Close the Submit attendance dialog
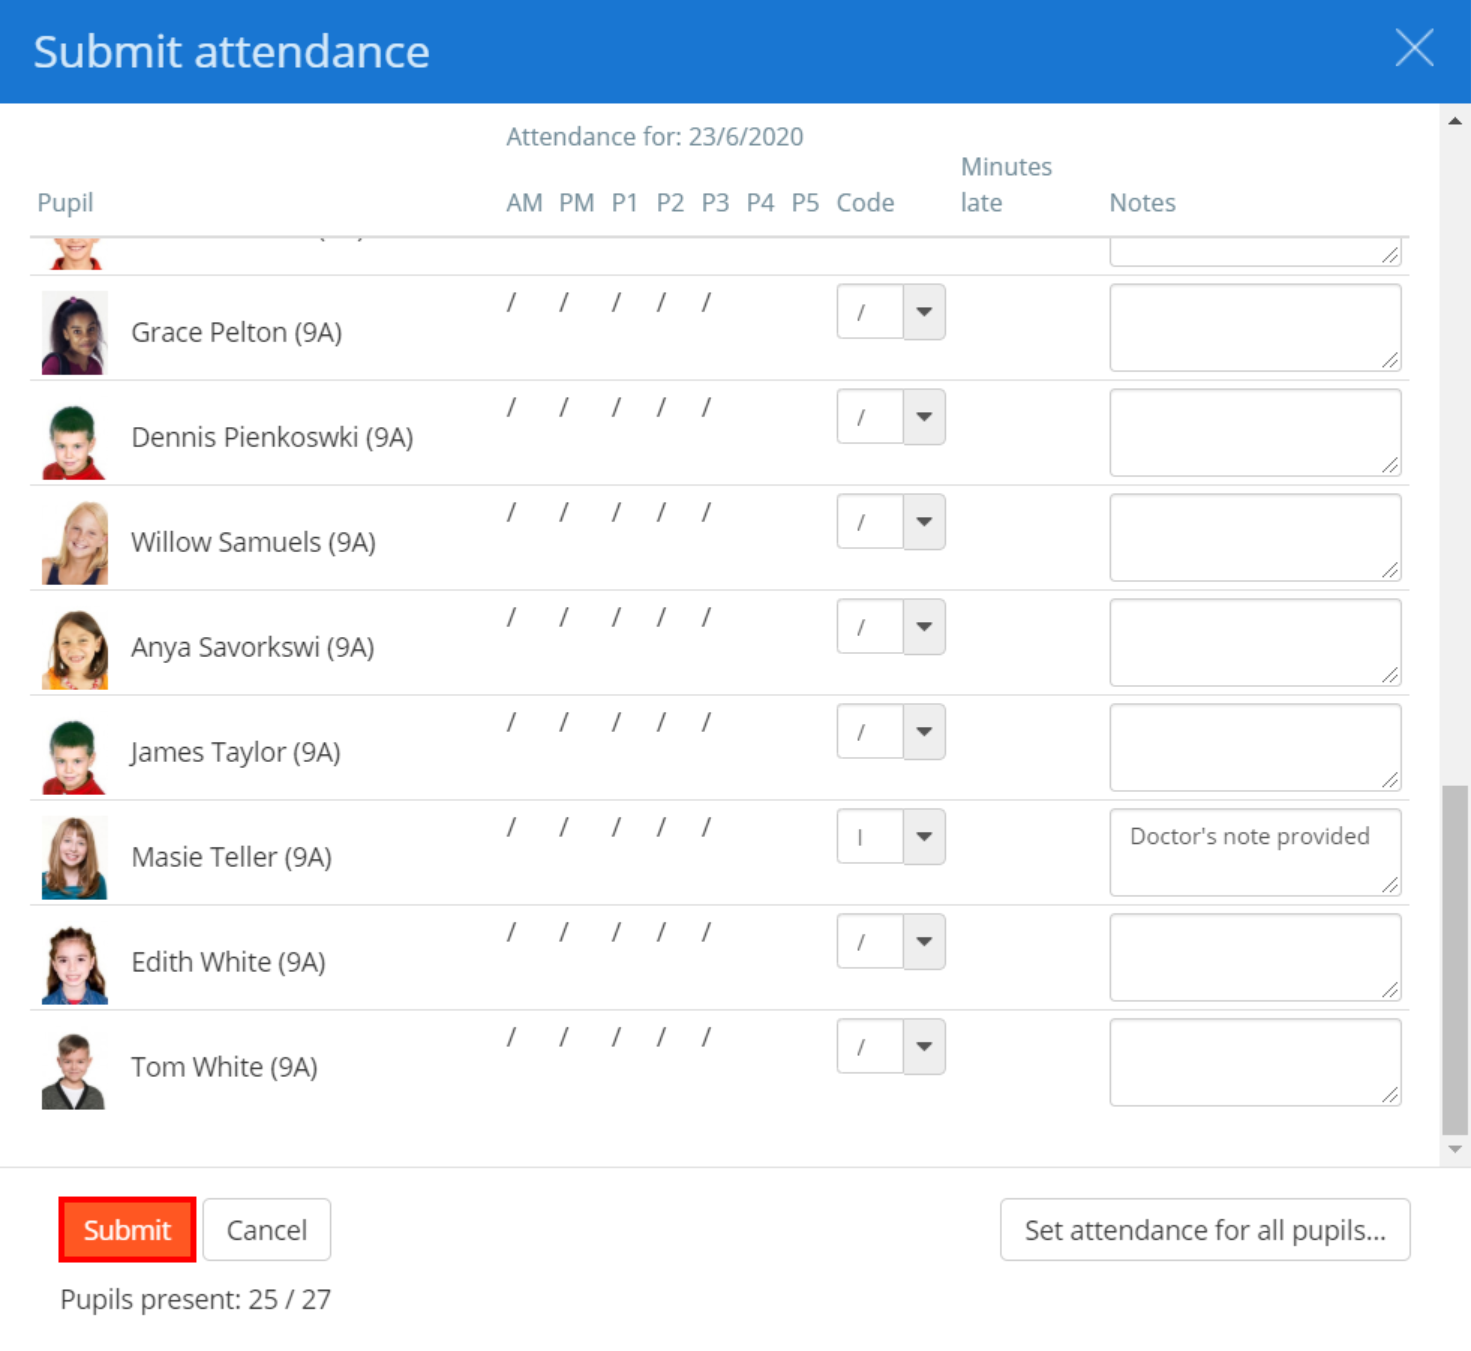Screen dimensions: 1471x1351 pyautogui.click(x=1413, y=49)
